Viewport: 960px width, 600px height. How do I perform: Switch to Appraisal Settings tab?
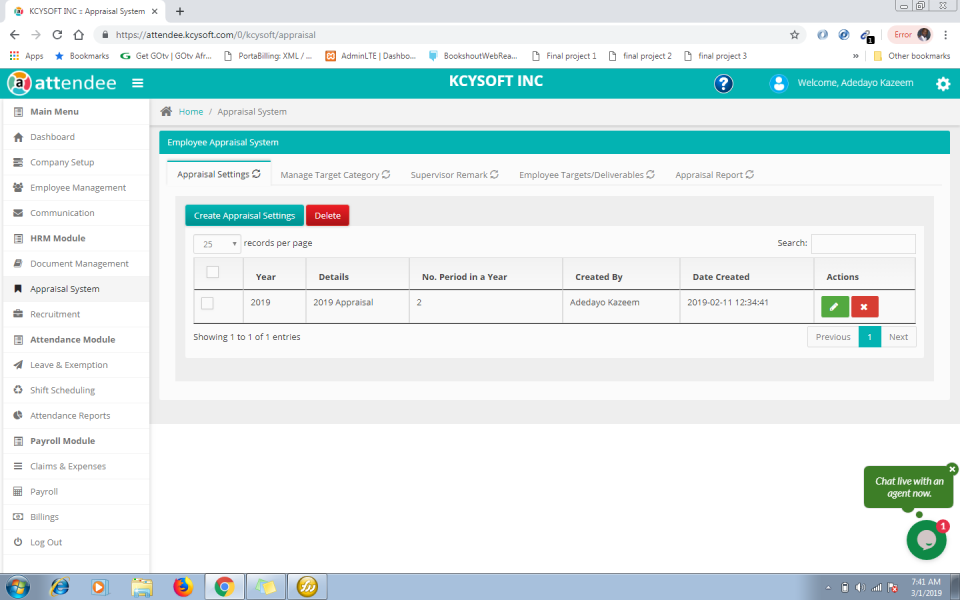pos(219,174)
